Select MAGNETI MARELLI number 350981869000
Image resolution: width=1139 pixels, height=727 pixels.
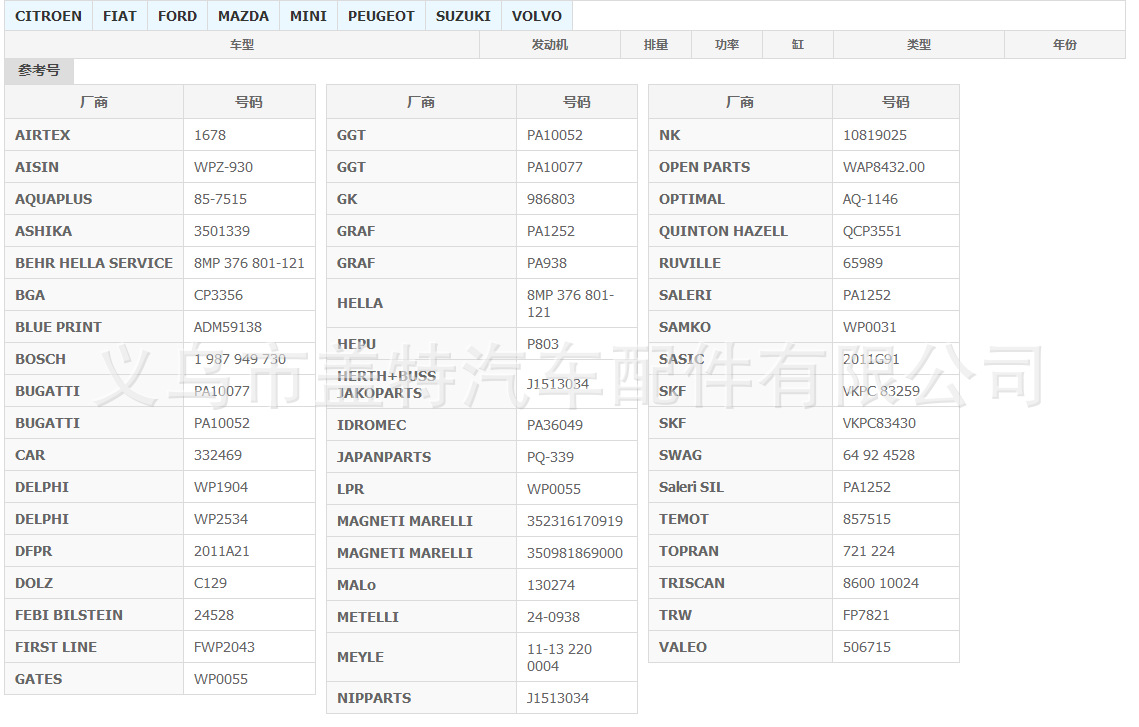click(577, 553)
